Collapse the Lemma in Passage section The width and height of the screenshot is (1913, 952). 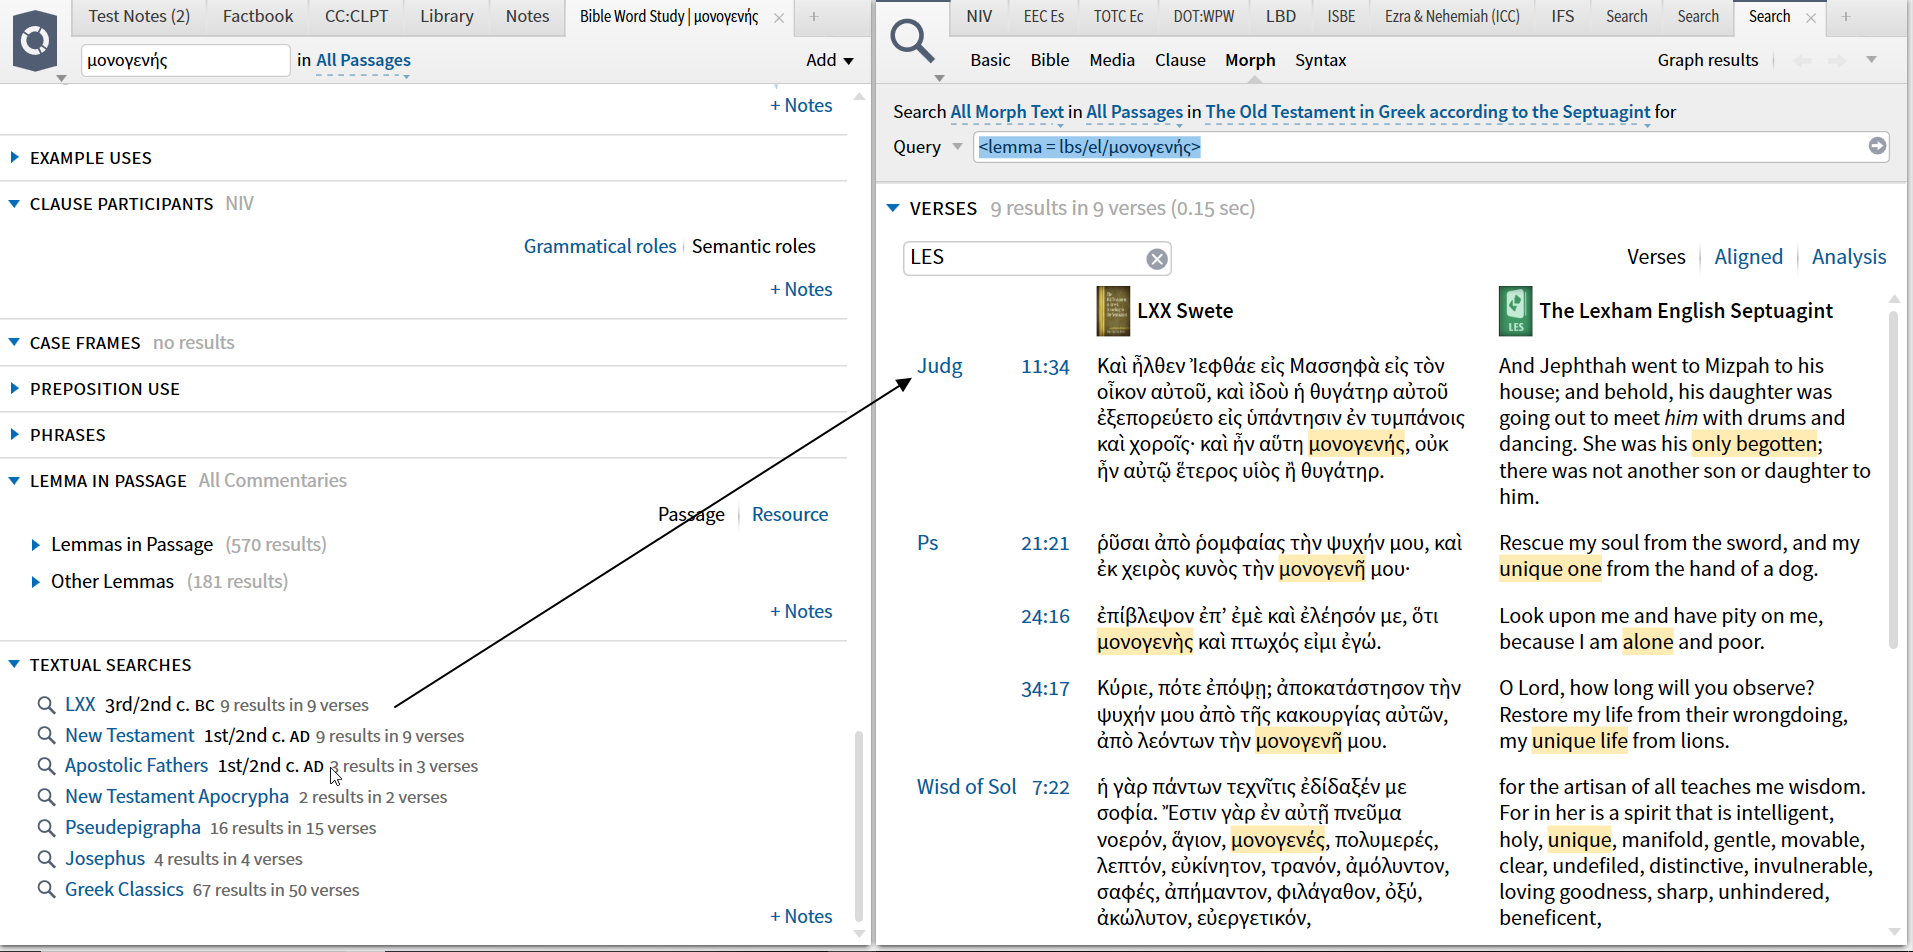pyautogui.click(x=14, y=481)
